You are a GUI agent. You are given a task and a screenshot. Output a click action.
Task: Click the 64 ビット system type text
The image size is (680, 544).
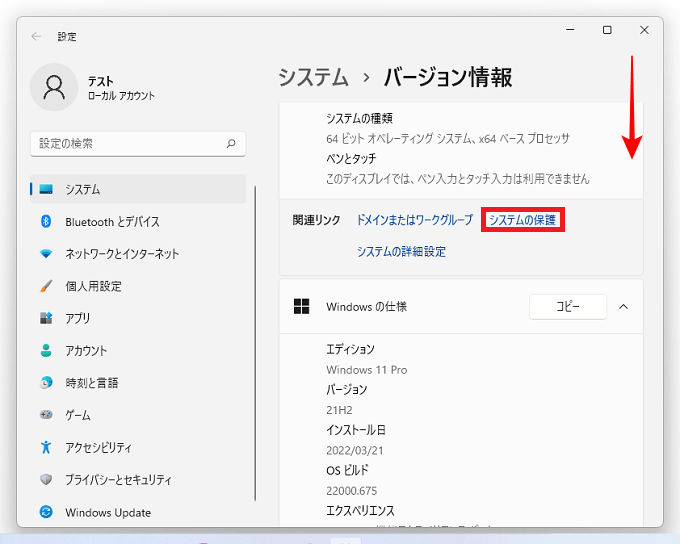448,138
